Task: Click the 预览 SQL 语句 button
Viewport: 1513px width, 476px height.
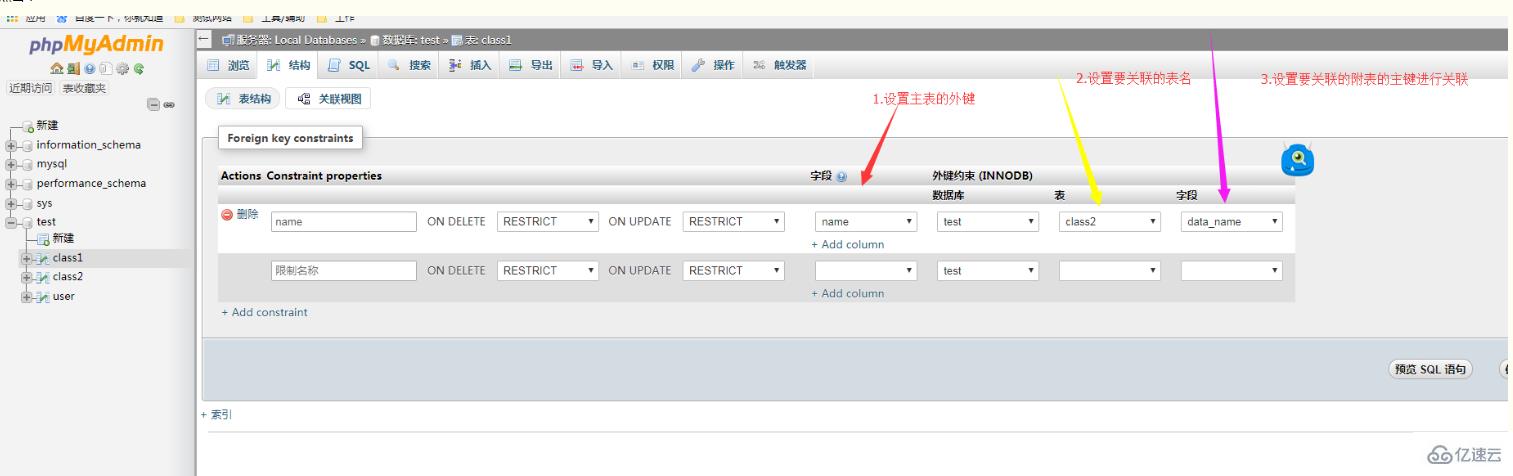Action: tap(1431, 369)
